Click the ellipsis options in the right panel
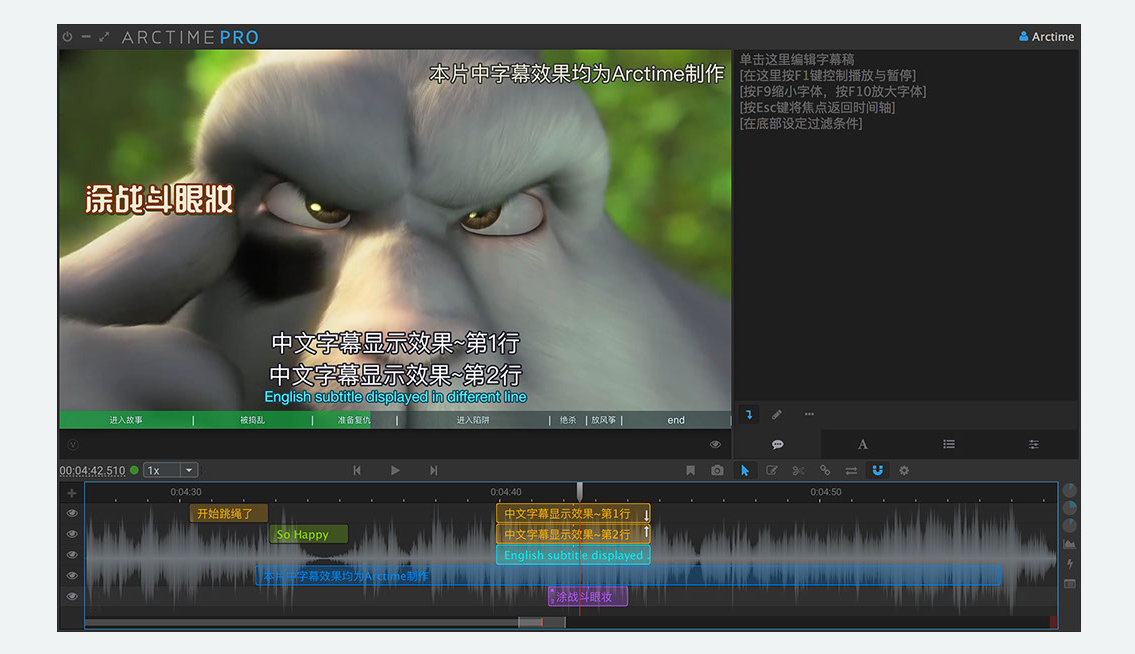This screenshot has height=654, width=1135. point(809,414)
